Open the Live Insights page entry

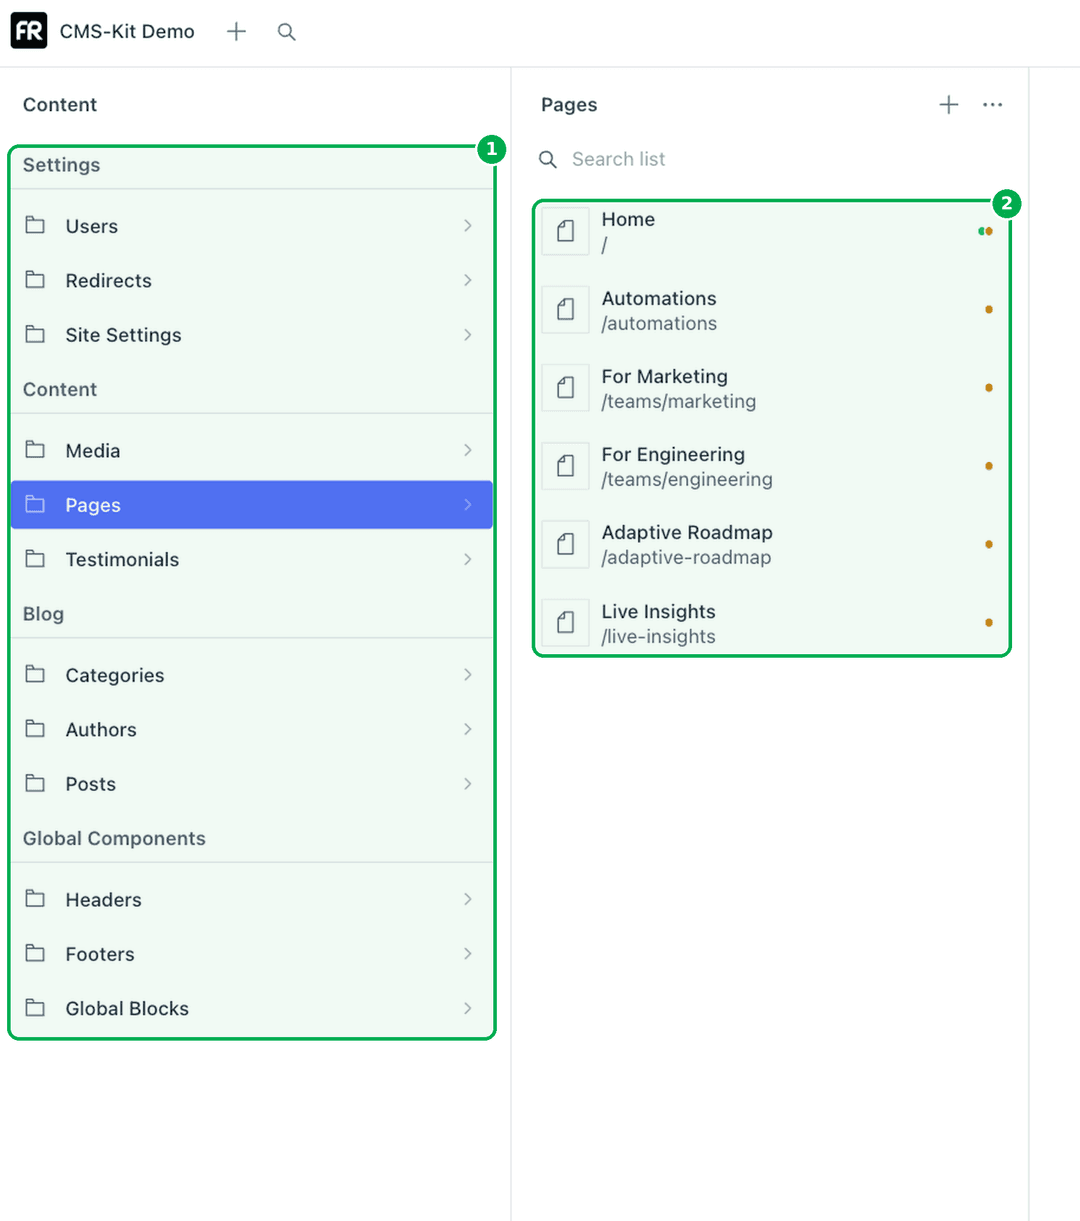coord(772,623)
